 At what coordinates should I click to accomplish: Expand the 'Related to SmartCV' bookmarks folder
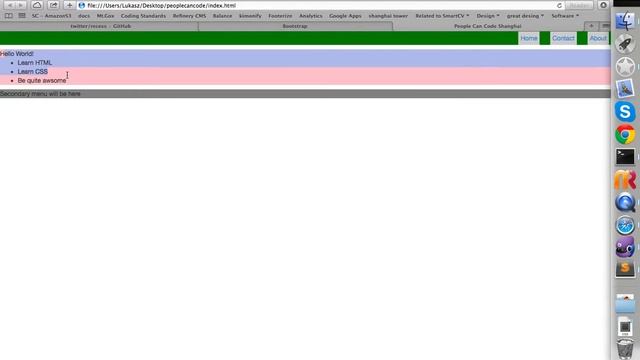point(442,16)
